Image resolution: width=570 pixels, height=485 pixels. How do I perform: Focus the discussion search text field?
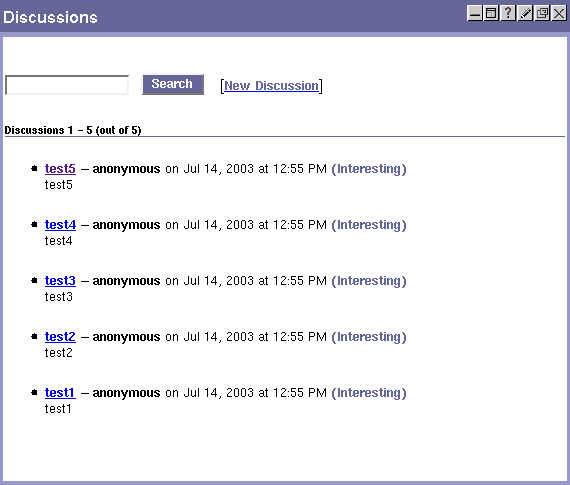pos(67,85)
